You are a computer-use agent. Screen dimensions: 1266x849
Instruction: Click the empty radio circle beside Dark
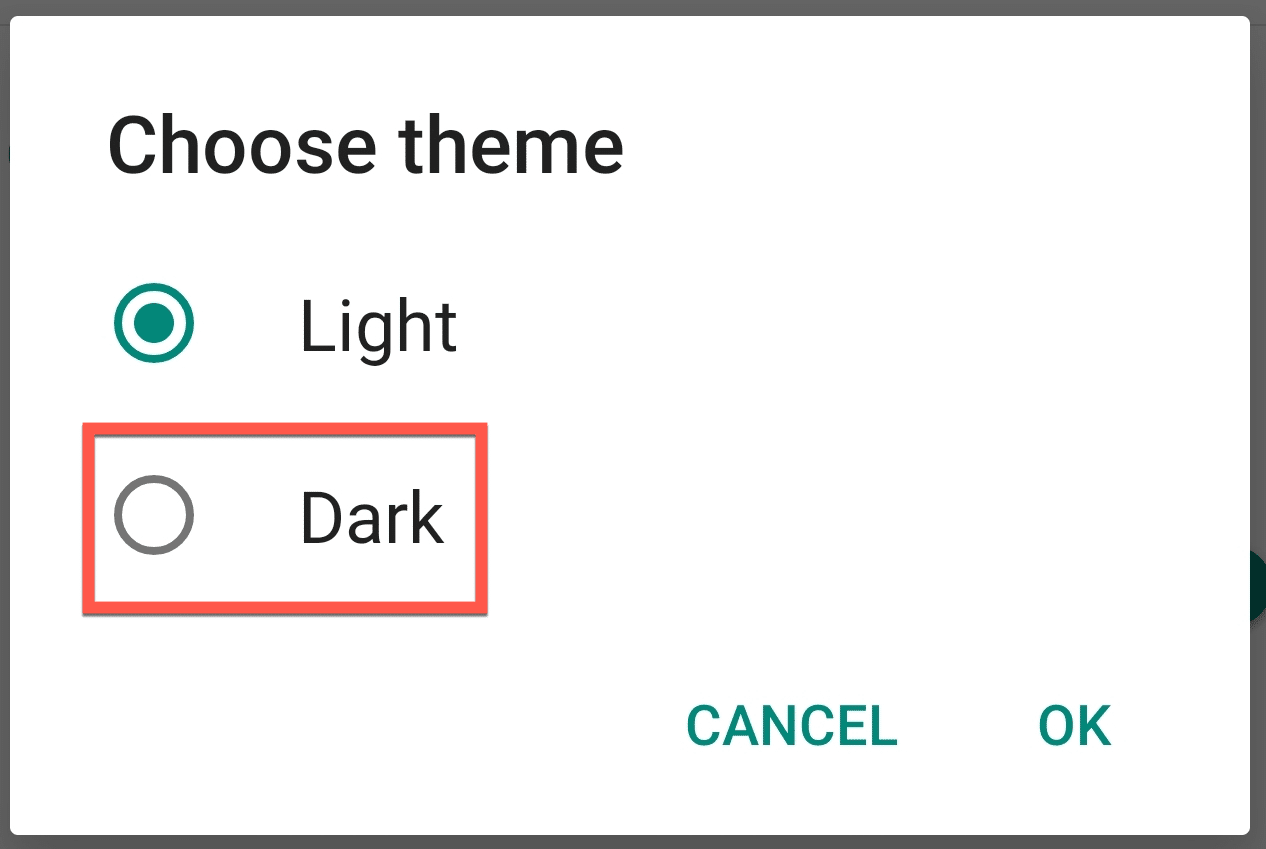[x=153, y=515]
